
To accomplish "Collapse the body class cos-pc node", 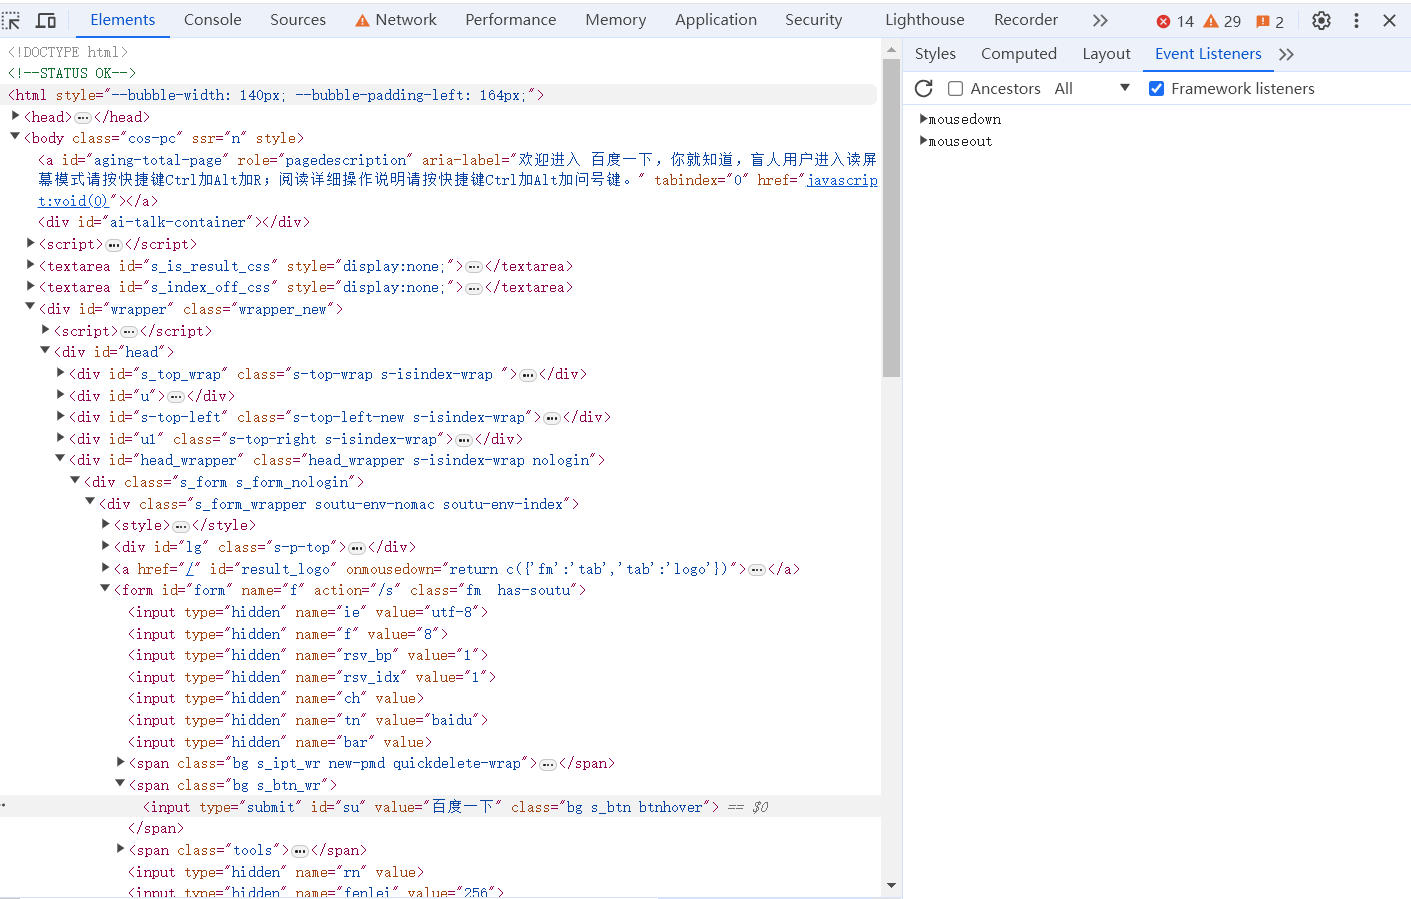I will 15,137.
